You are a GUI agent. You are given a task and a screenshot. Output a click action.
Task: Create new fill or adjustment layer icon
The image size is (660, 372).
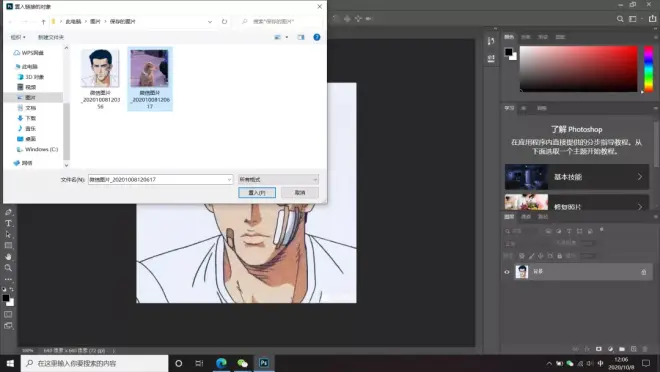point(610,349)
